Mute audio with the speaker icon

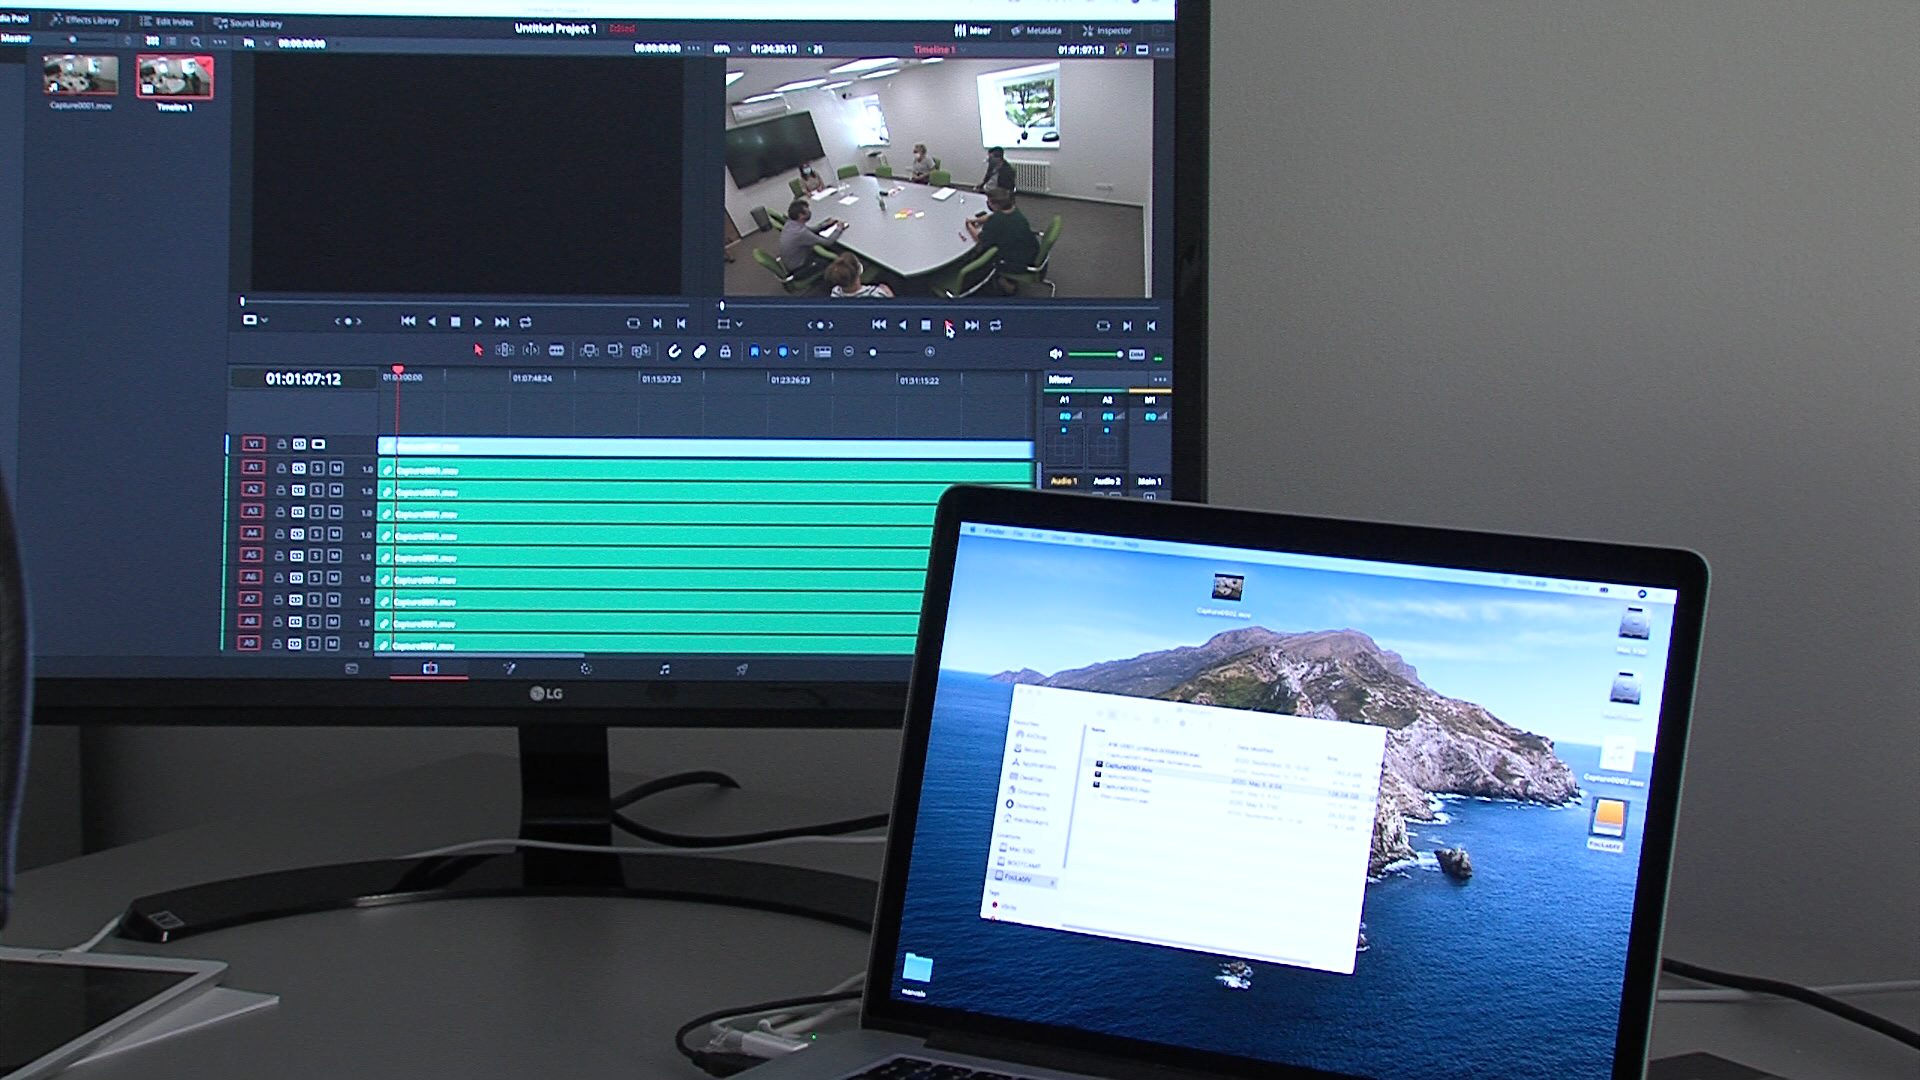[x=1055, y=354]
